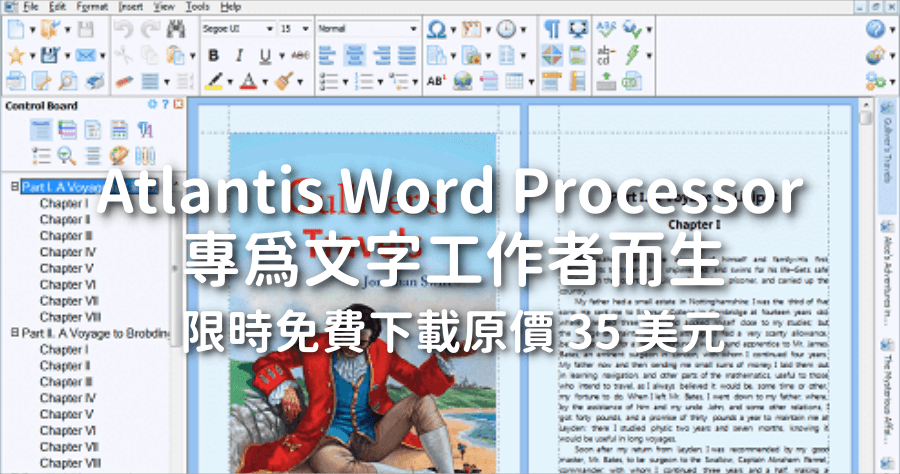Image resolution: width=900 pixels, height=474 pixels.
Task: Click Control Board question mark icon
Action: click(x=165, y=104)
